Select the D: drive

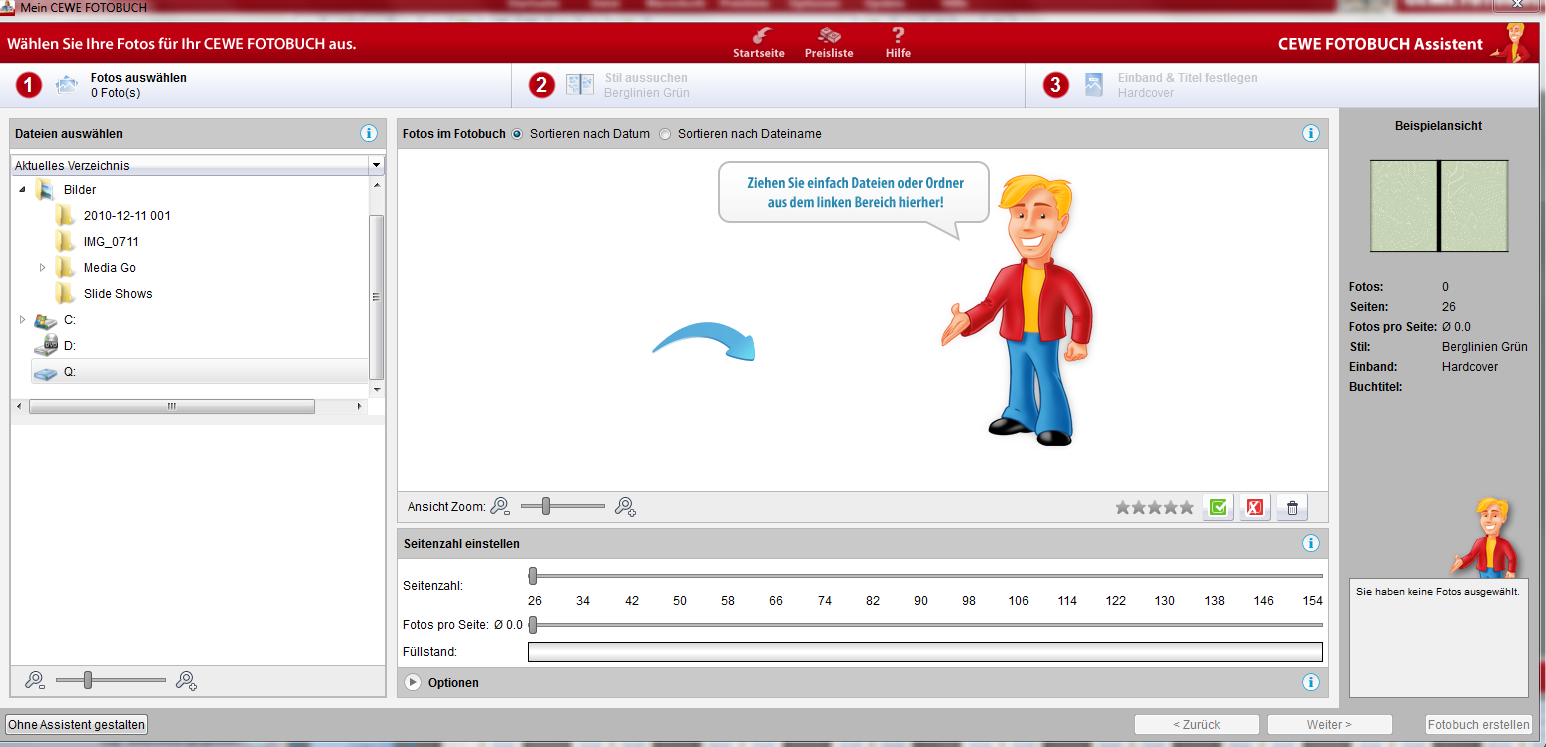(x=70, y=345)
